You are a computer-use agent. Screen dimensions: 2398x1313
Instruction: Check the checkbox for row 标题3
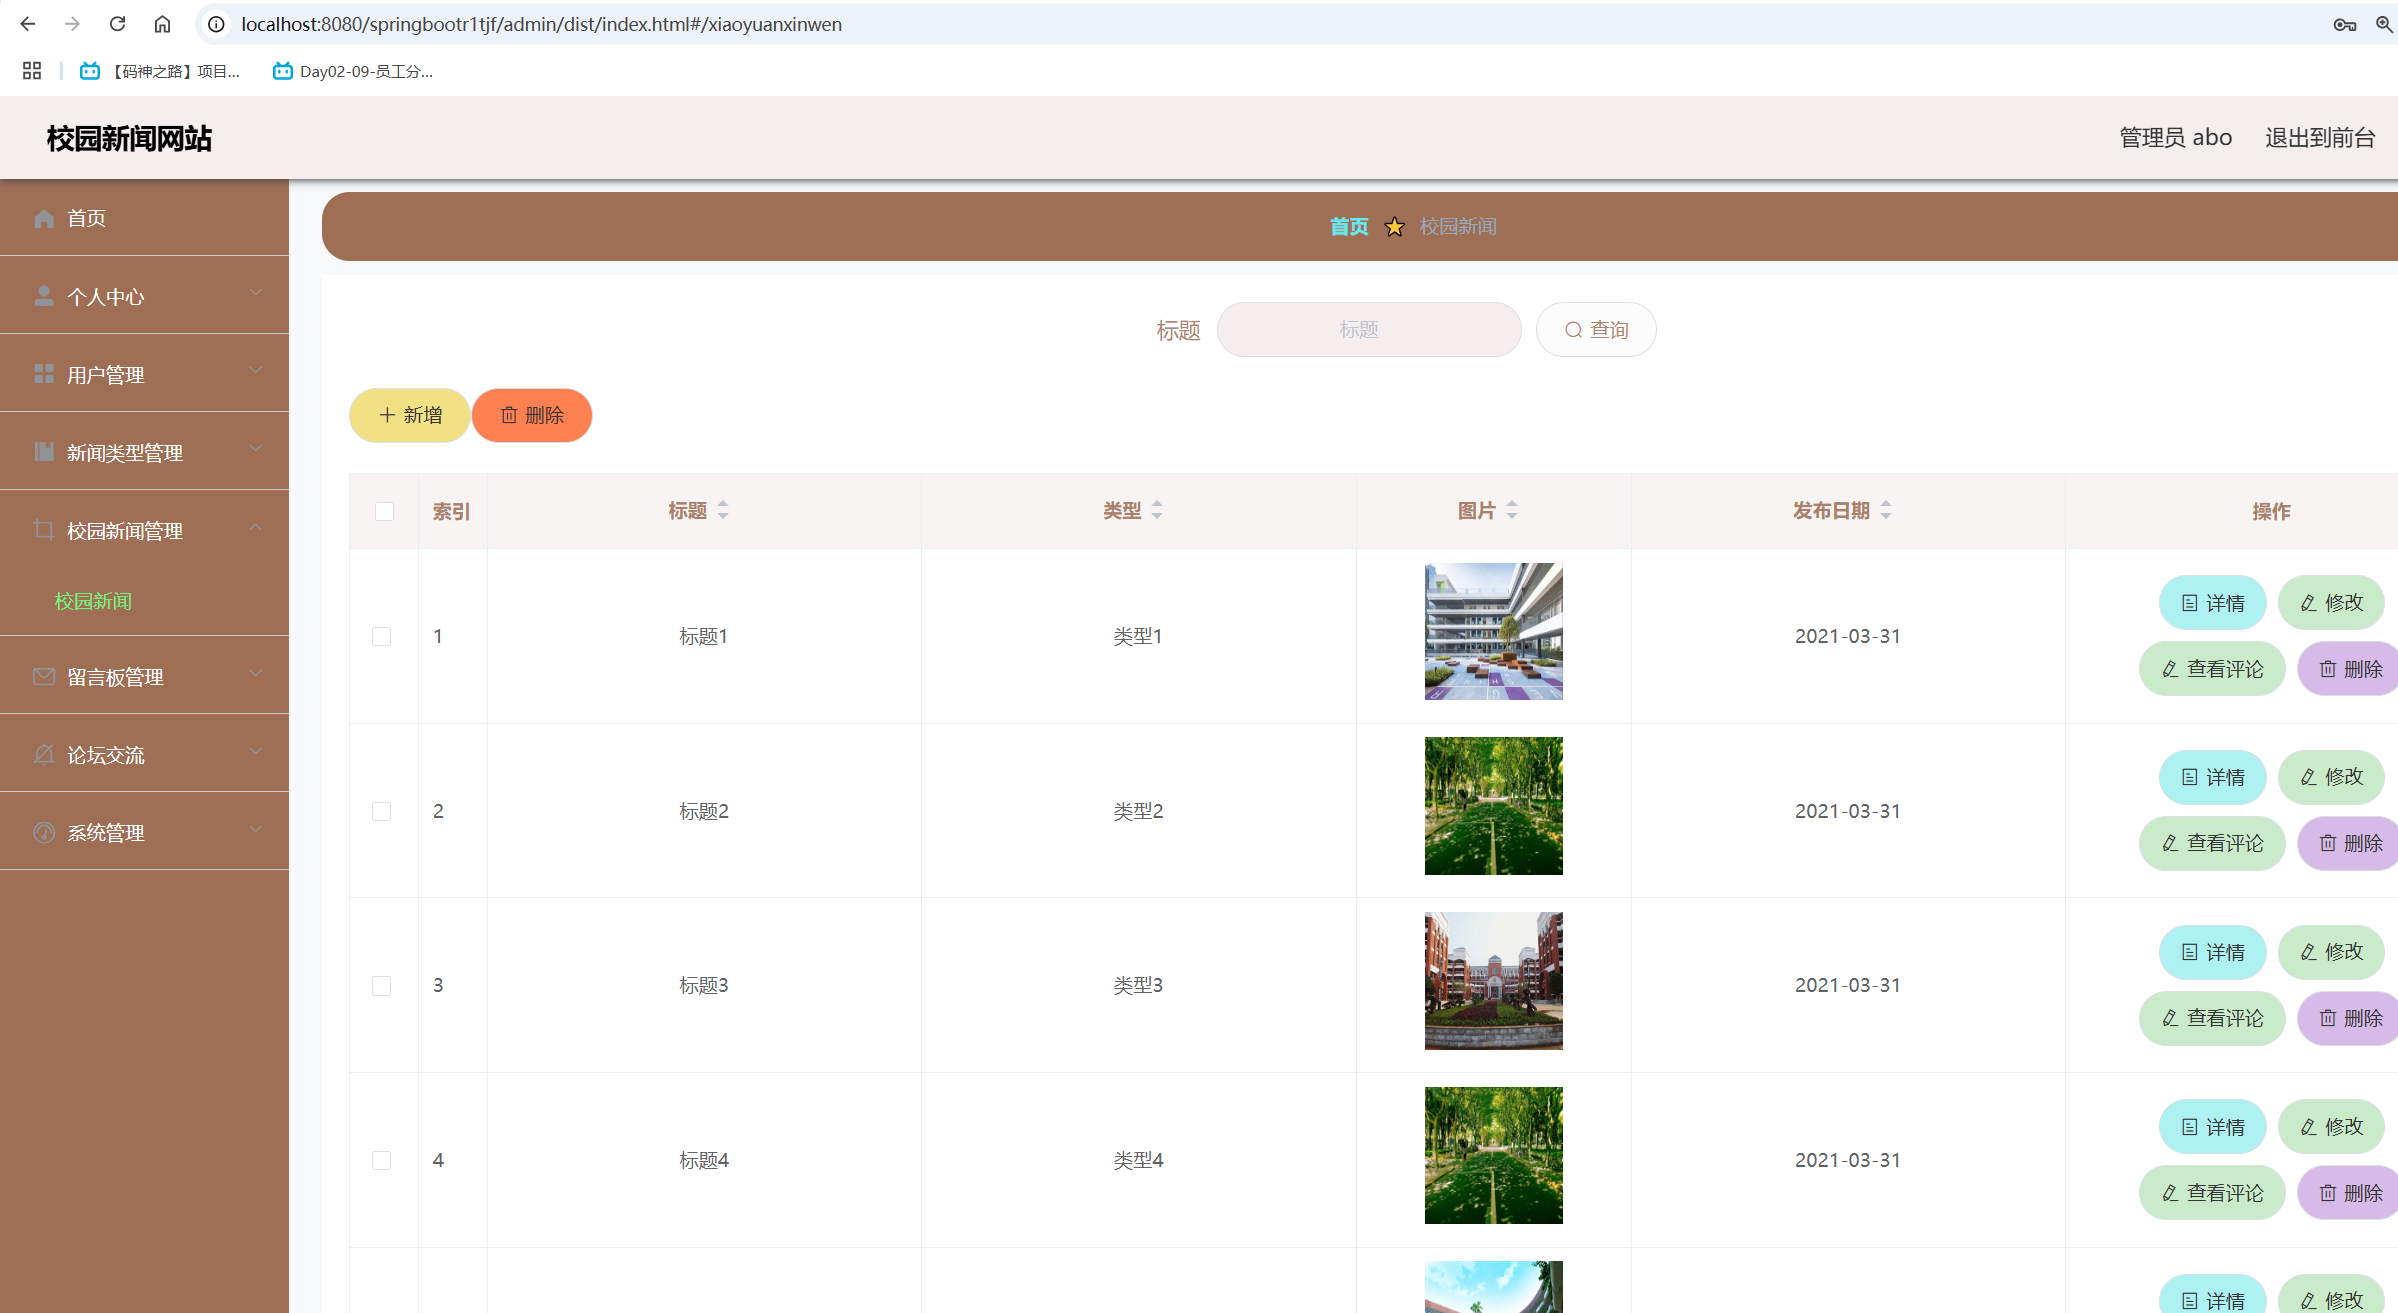click(381, 985)
